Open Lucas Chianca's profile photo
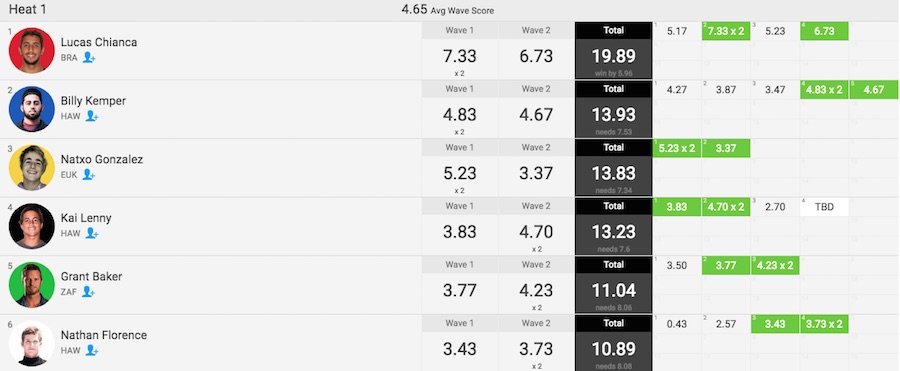900x371 pixels. click(32, 51)
